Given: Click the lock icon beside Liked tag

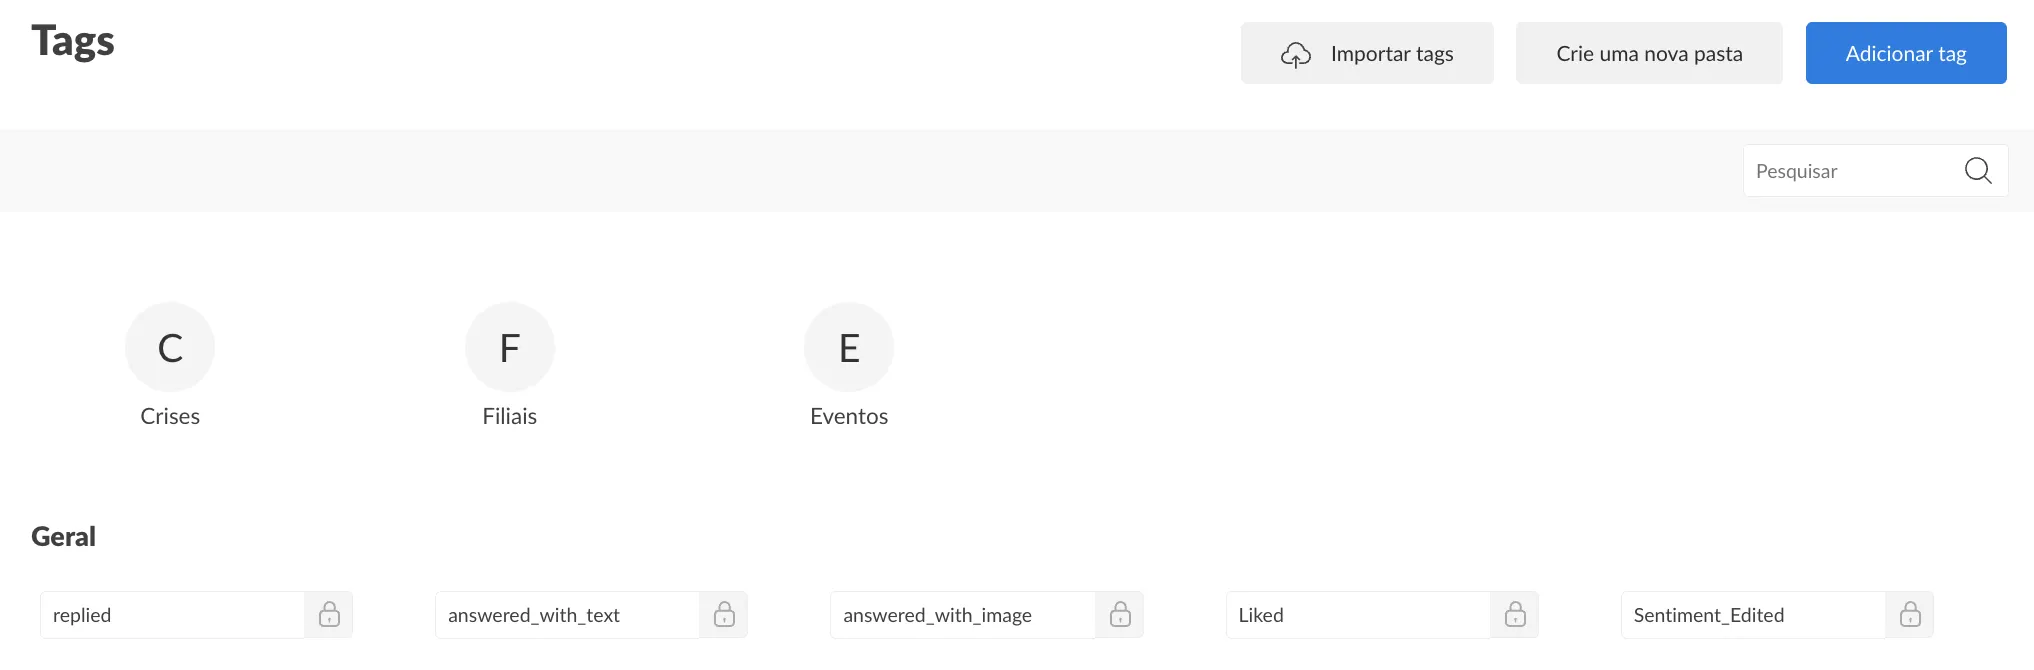Looking at the screenshot, I should [1515, 614].
